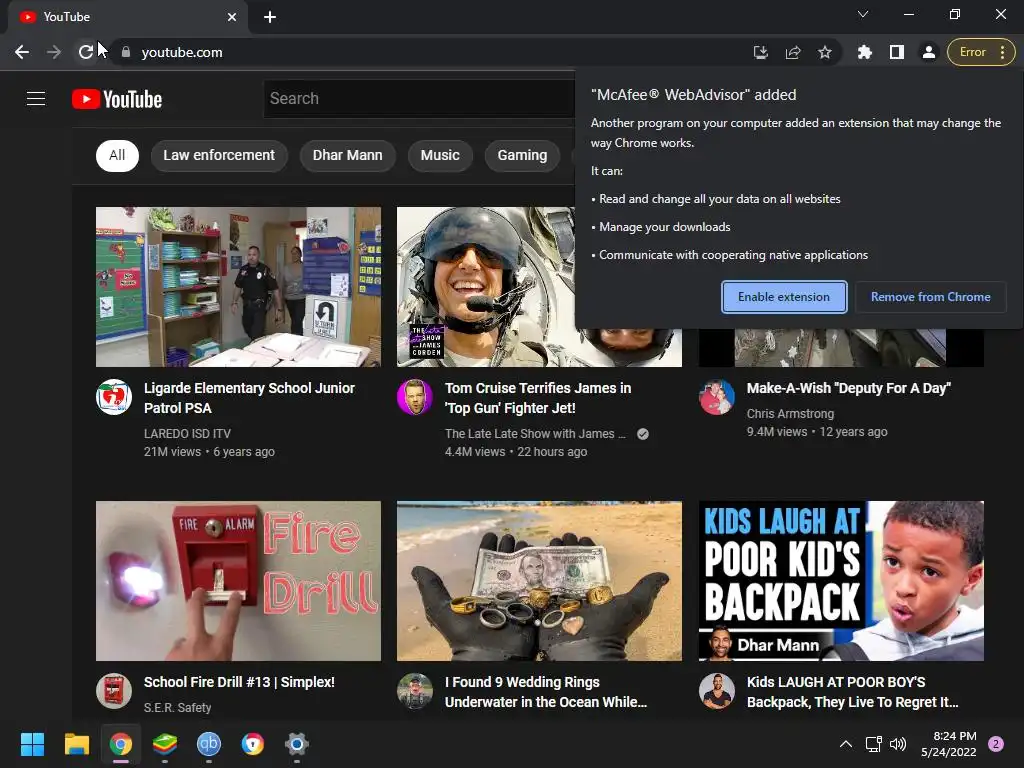1024x768 pixels.
Task: Open I Found 9 Wedding Rings title
Action: [546, 692]
